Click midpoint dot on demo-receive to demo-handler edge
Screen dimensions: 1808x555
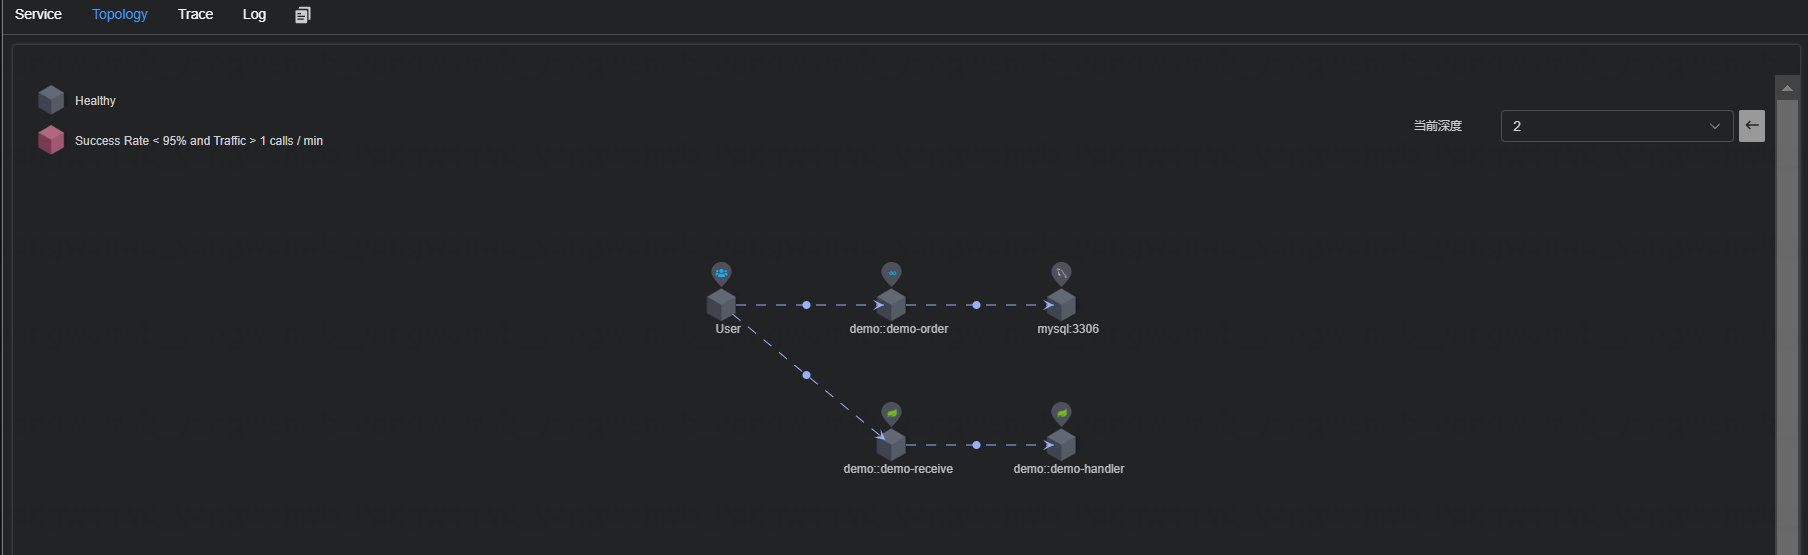[976, 445]
